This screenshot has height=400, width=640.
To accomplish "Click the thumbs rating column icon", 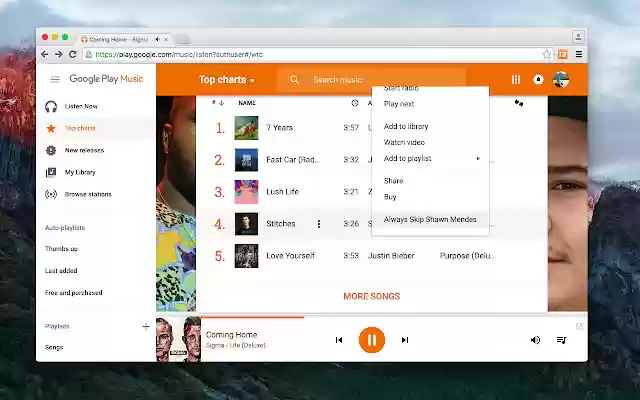I will (x=519, y=103).
